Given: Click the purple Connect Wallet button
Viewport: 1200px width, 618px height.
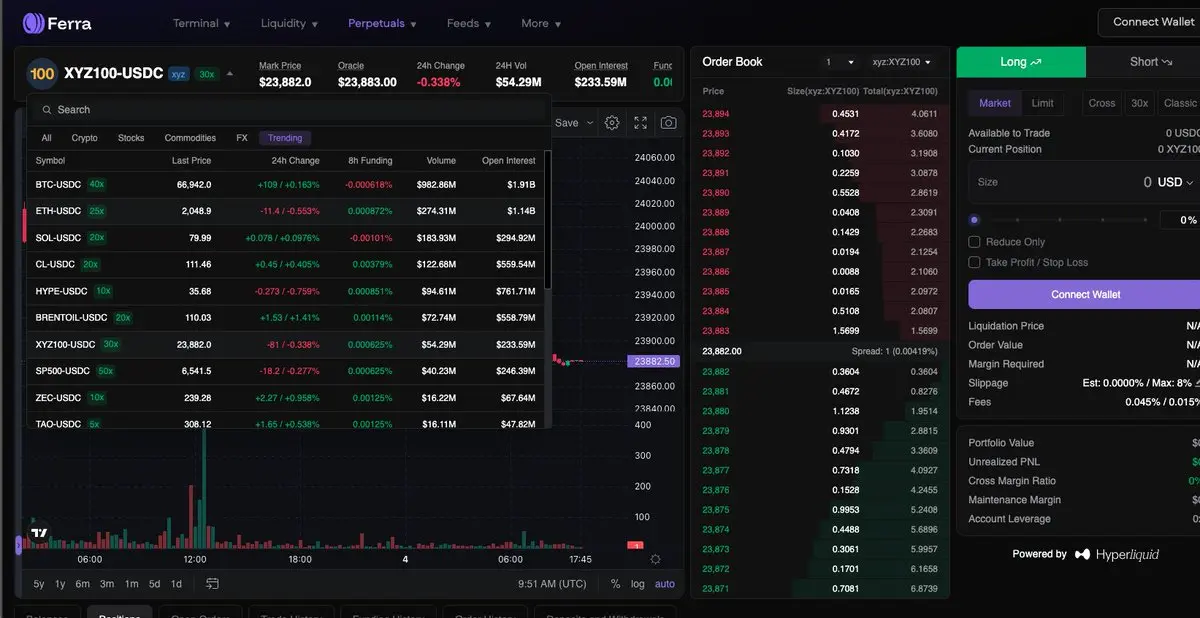Looking at the screenshot, I should coord(1084,295).
